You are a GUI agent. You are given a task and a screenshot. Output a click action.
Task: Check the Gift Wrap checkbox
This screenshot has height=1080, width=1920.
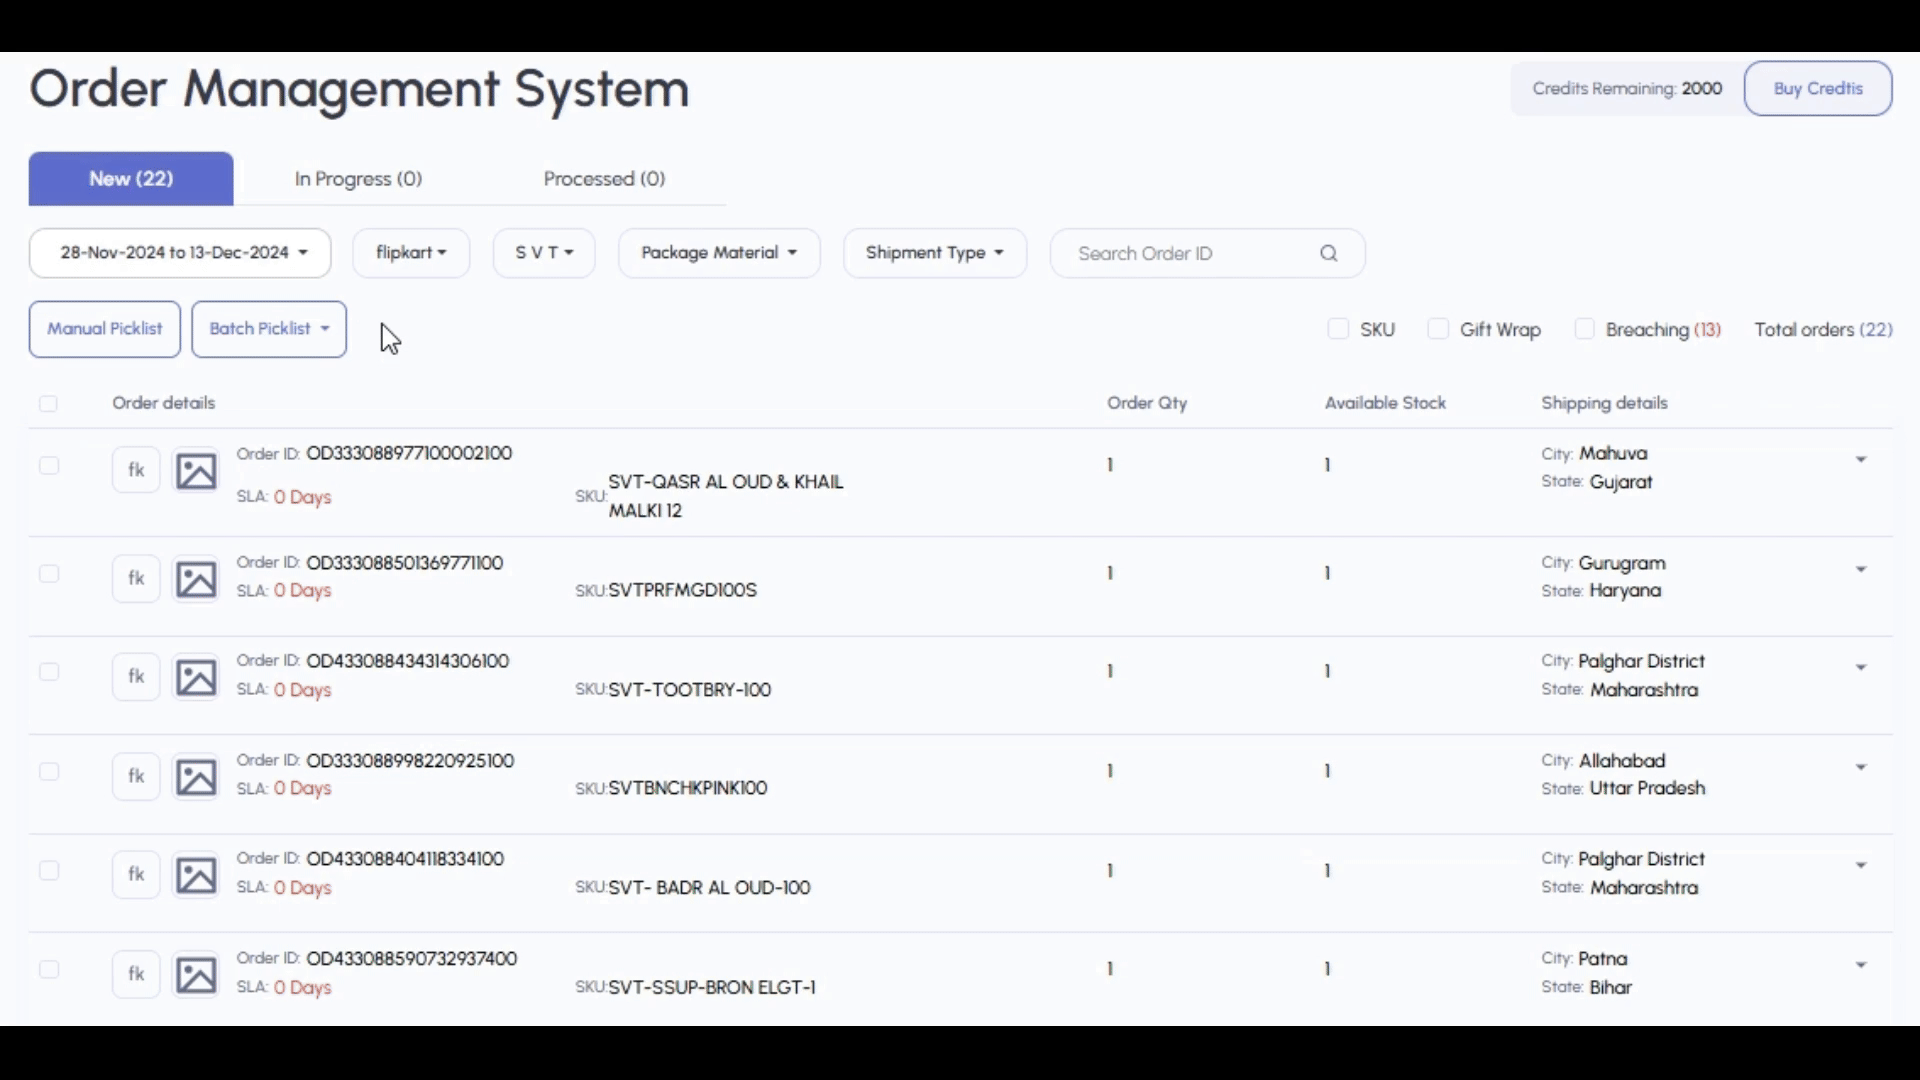coord(1438,328)
